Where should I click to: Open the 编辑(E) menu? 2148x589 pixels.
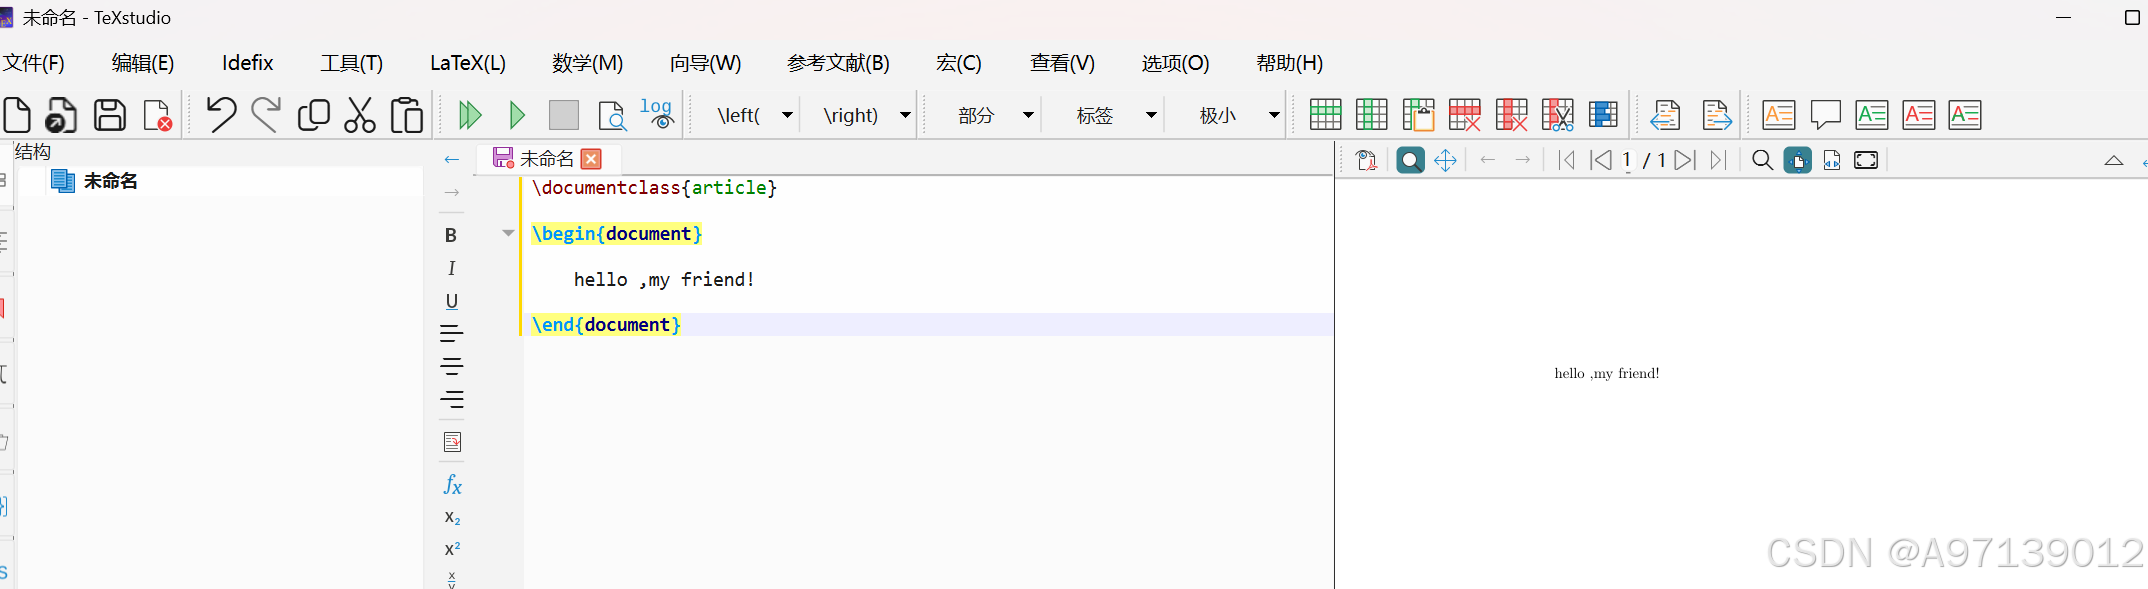click(x=143, y=63)
